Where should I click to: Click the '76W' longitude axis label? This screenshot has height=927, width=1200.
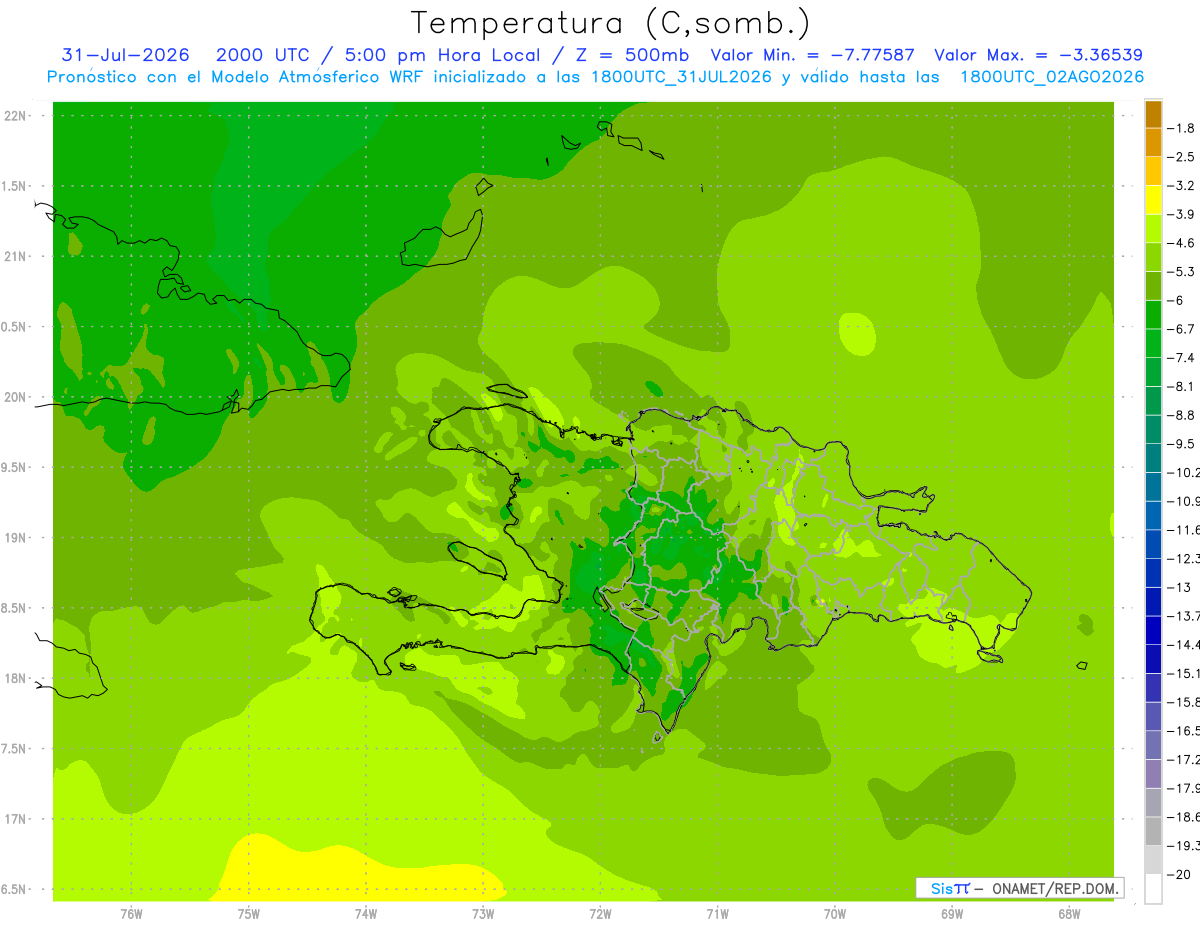131,914
